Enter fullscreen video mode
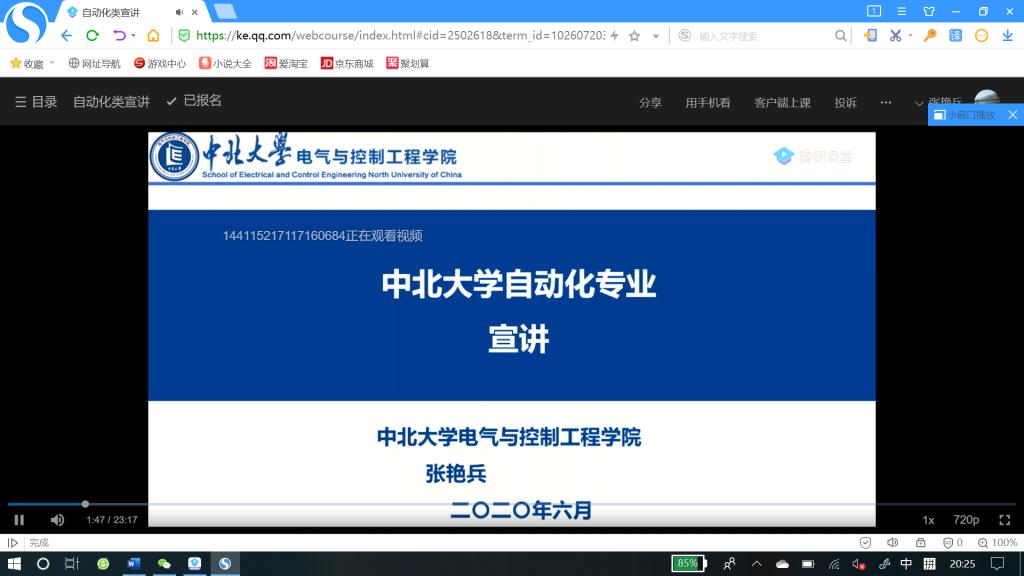Viewport: 1024px width, 576px height. 1005,520
